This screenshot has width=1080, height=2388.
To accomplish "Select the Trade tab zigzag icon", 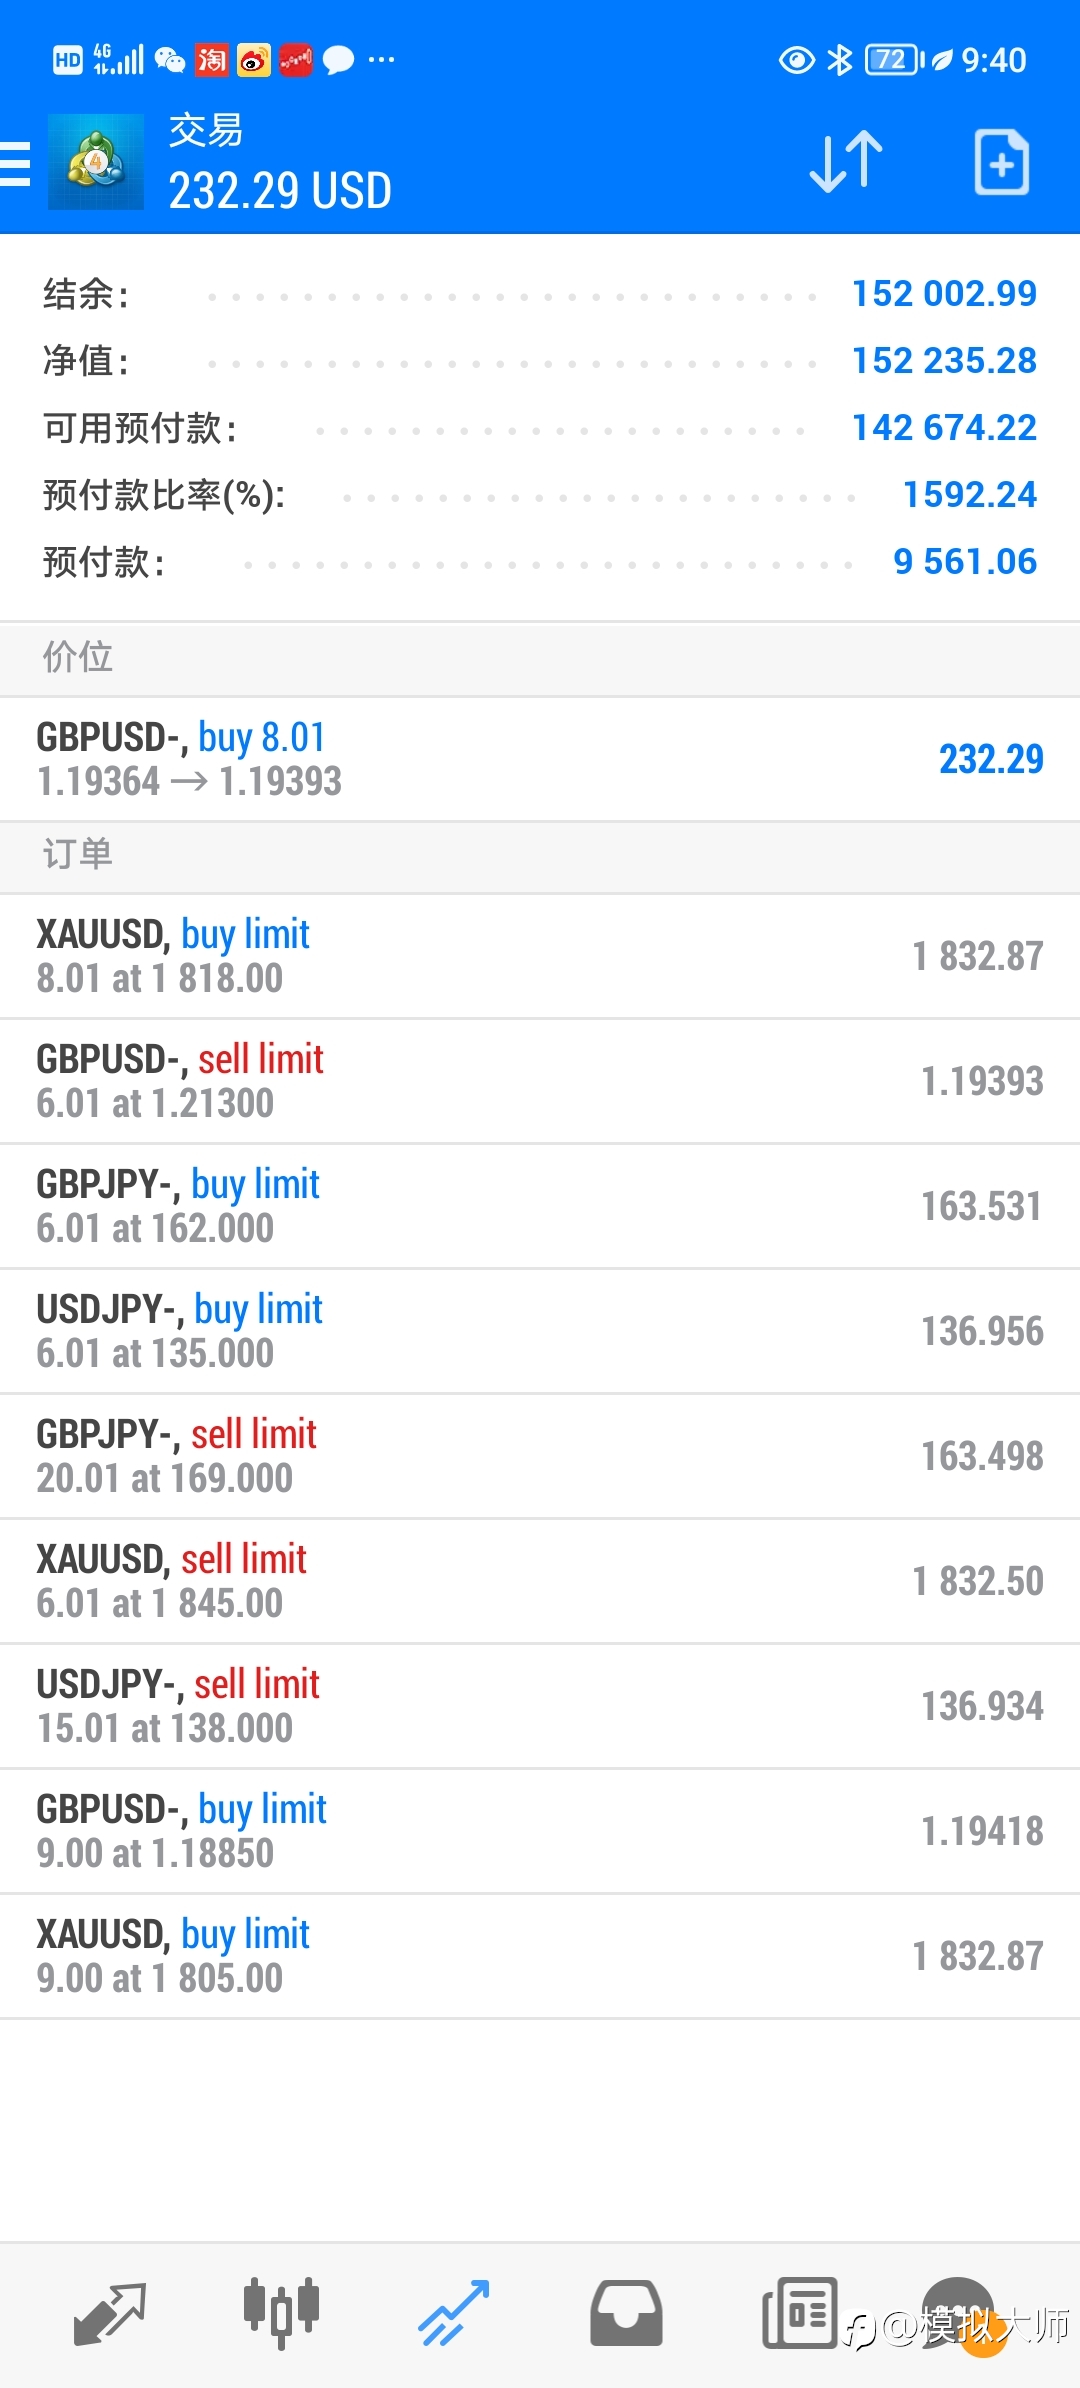I will point(453,2313).
